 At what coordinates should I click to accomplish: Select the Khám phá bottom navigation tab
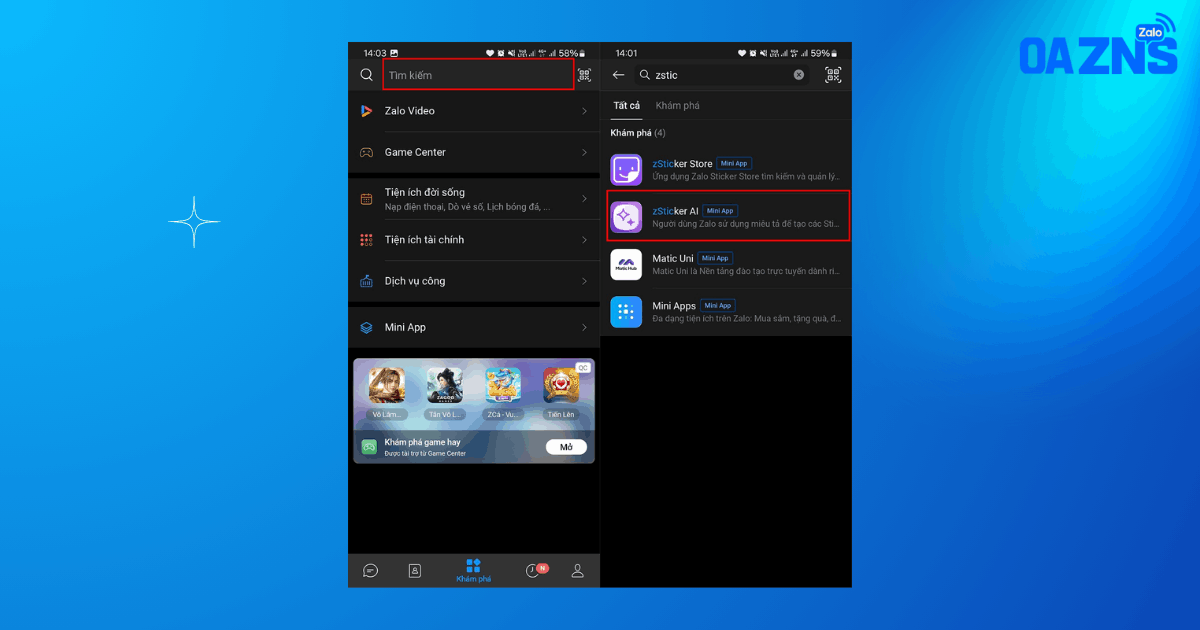474,571
